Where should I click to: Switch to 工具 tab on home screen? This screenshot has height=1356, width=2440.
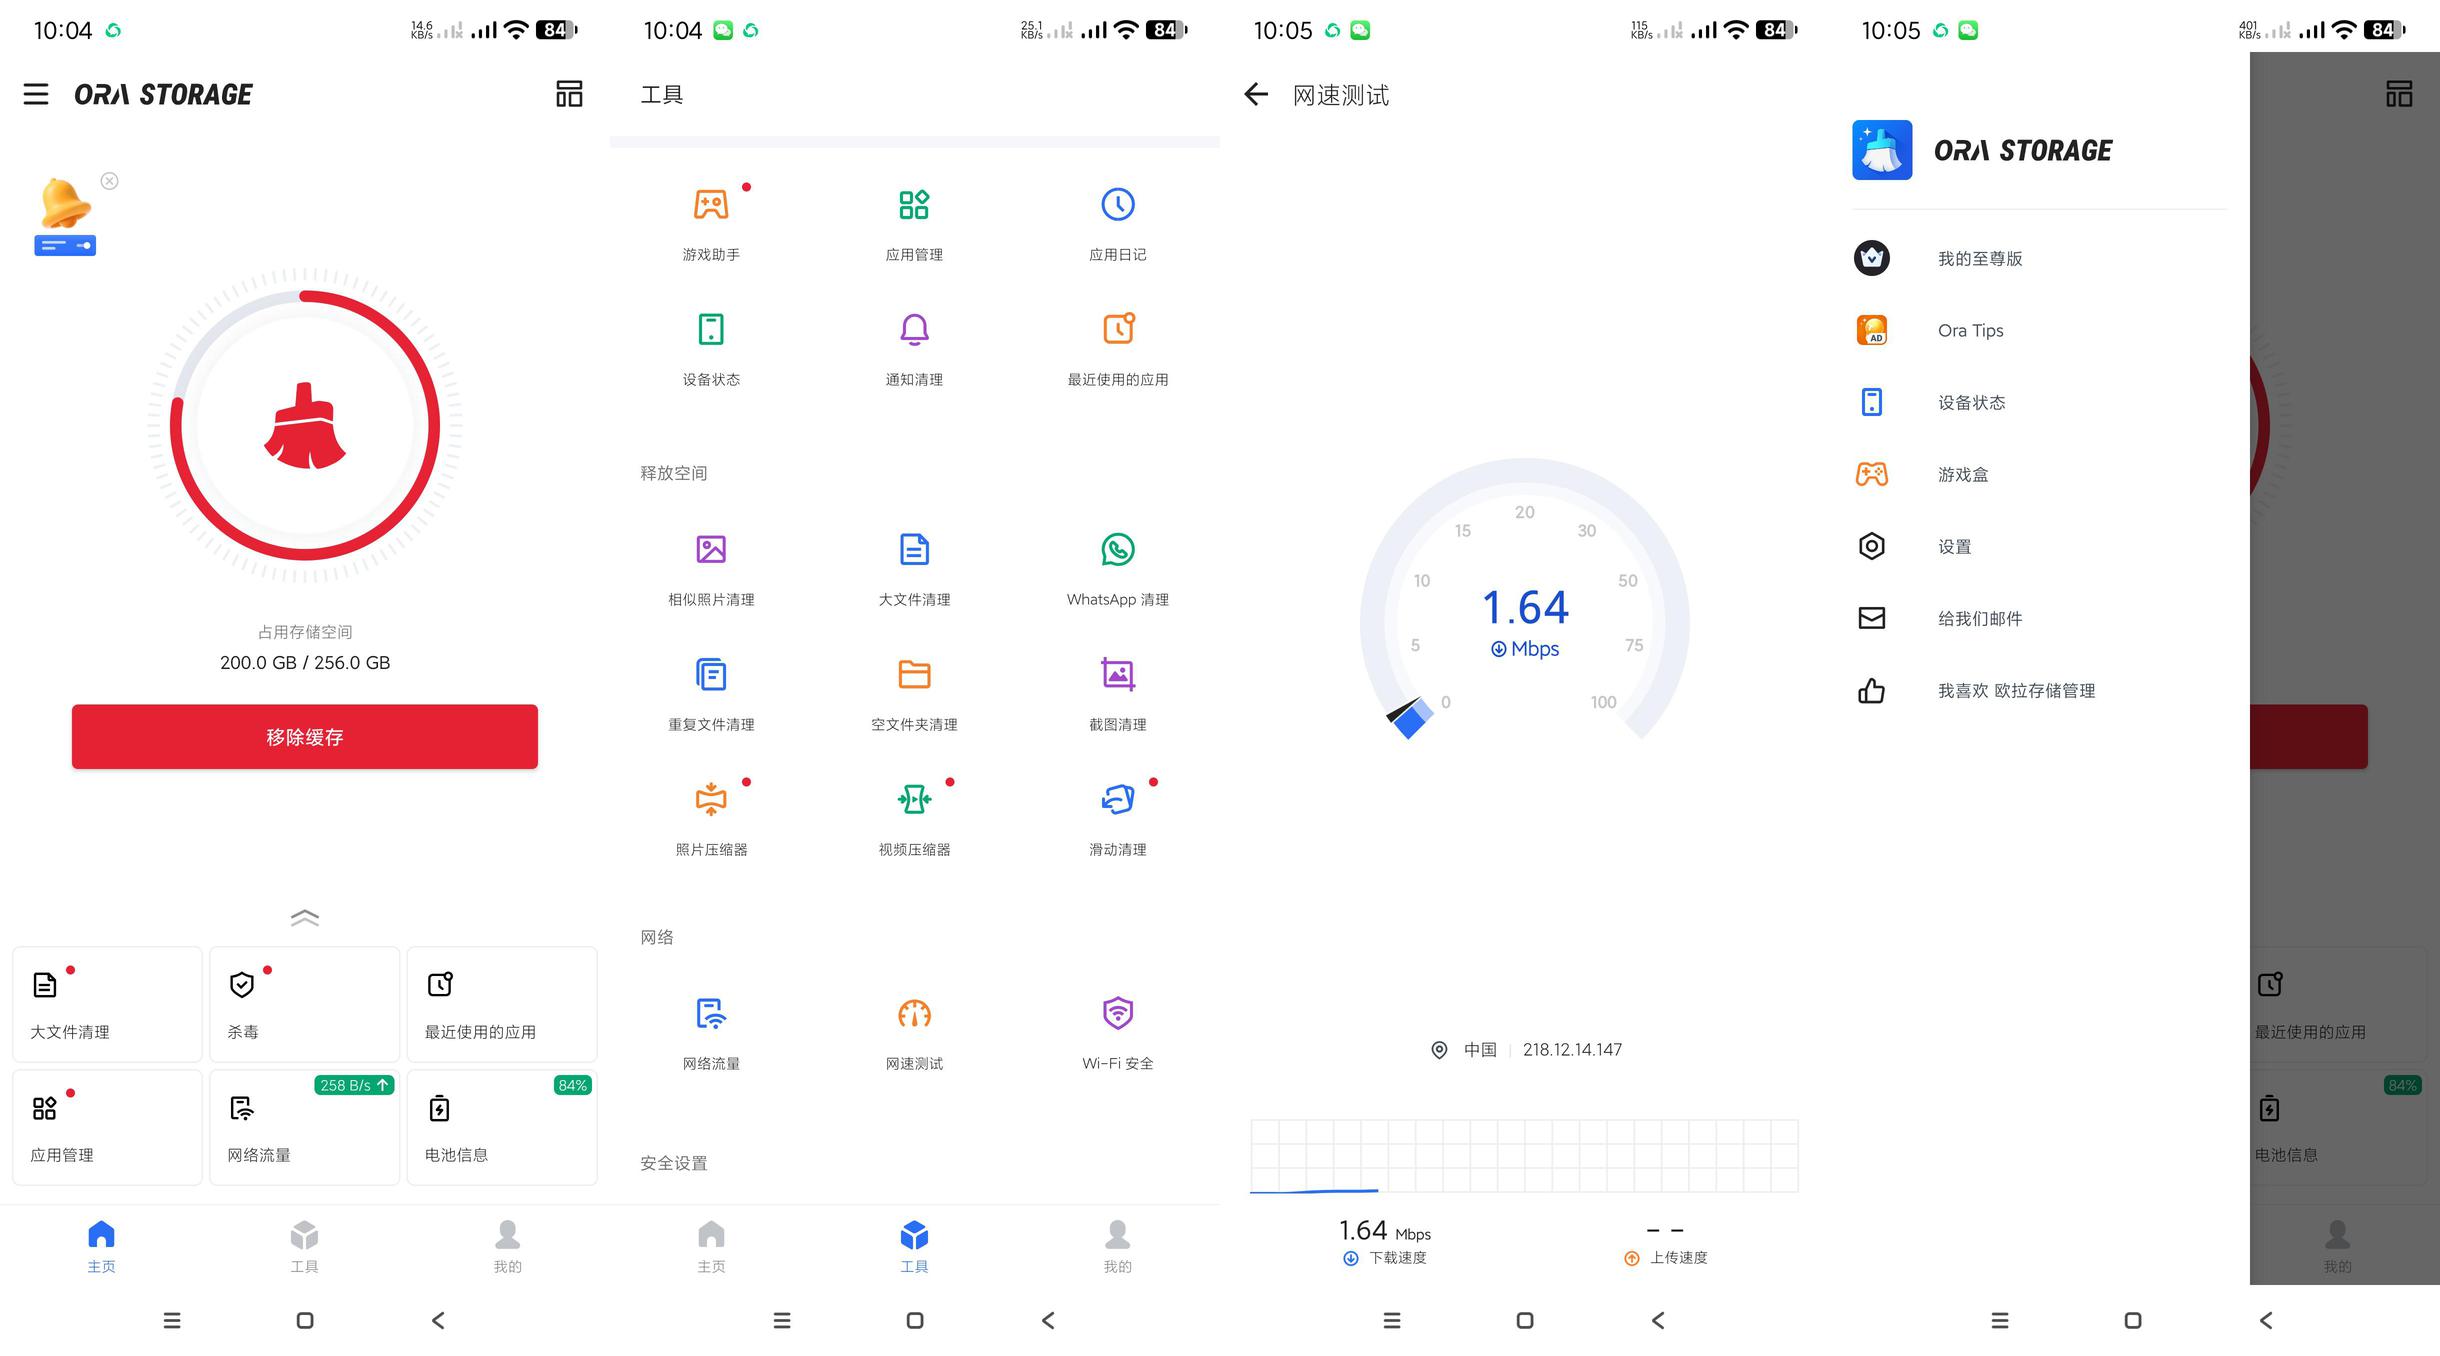click(x=304, y=1245)
